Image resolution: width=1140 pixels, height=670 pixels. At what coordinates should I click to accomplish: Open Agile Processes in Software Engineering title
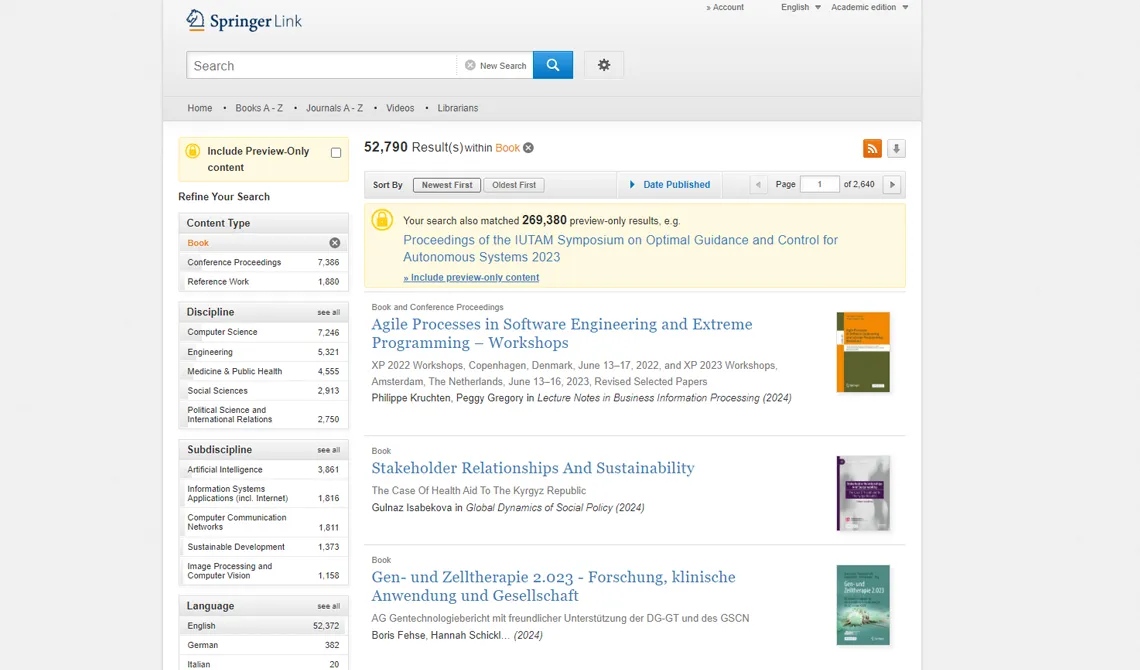(562, 334)
